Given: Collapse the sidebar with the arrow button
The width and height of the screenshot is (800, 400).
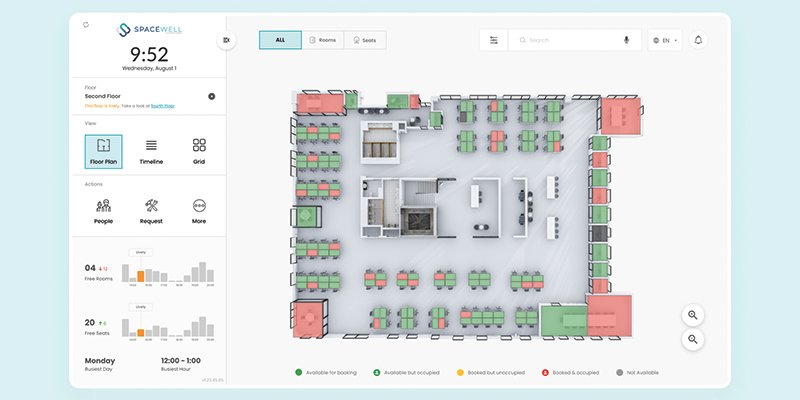Looking at the screenshot, I should [227, 40].
